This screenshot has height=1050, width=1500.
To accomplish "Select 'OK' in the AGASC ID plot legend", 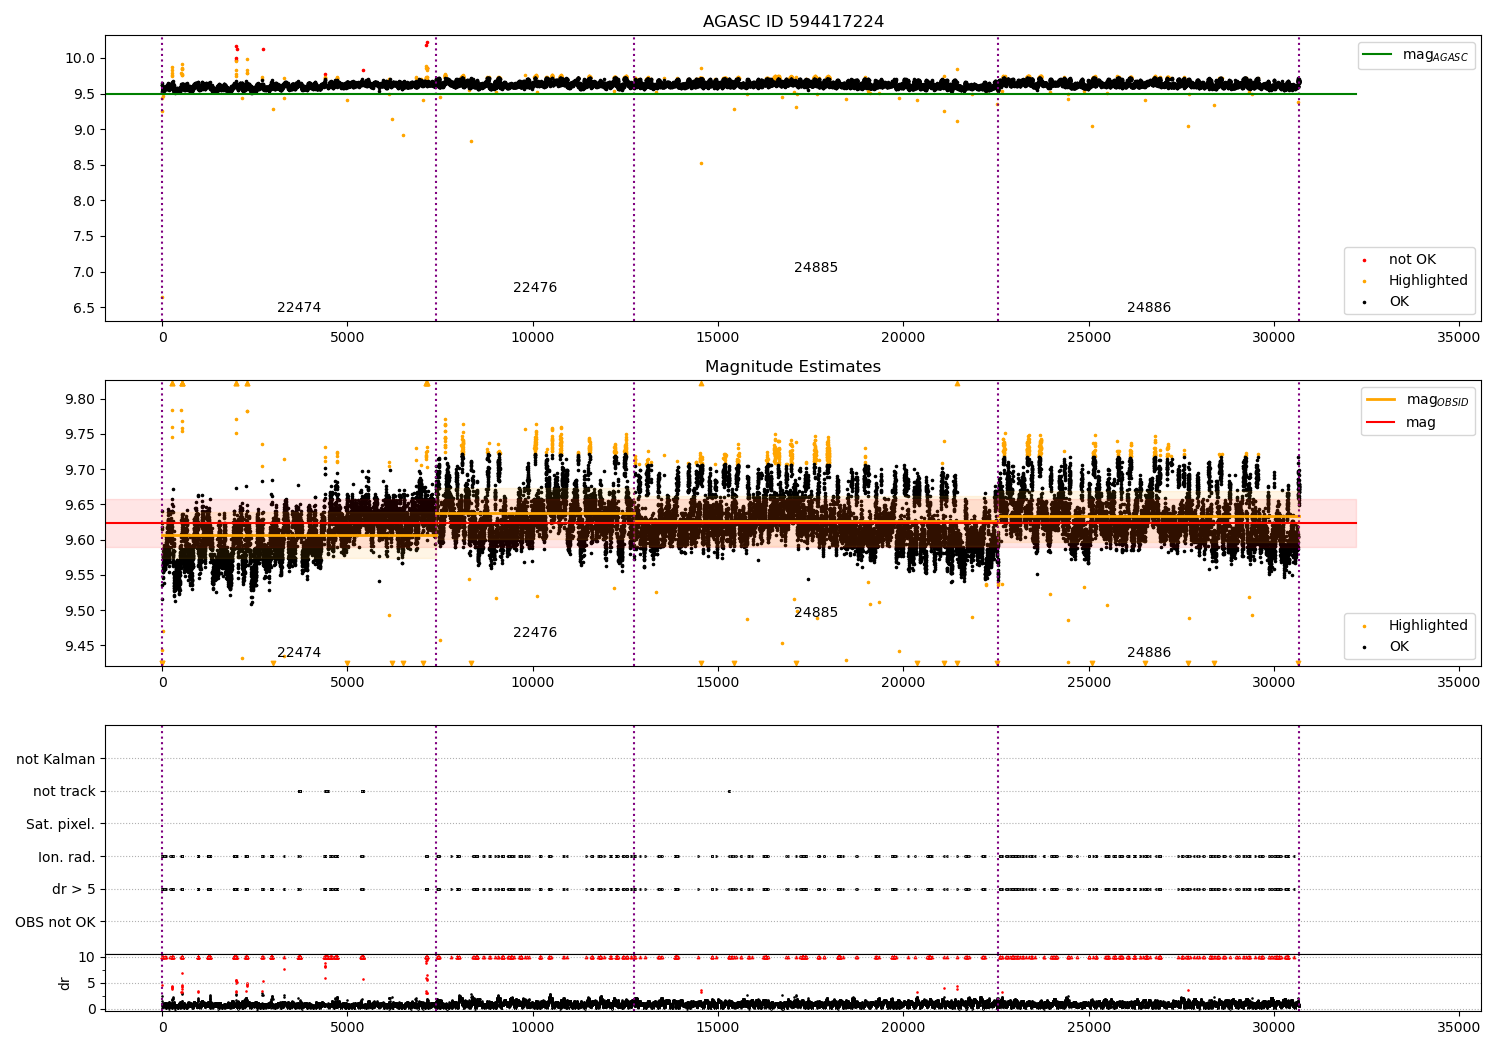I will point(1399,302).
